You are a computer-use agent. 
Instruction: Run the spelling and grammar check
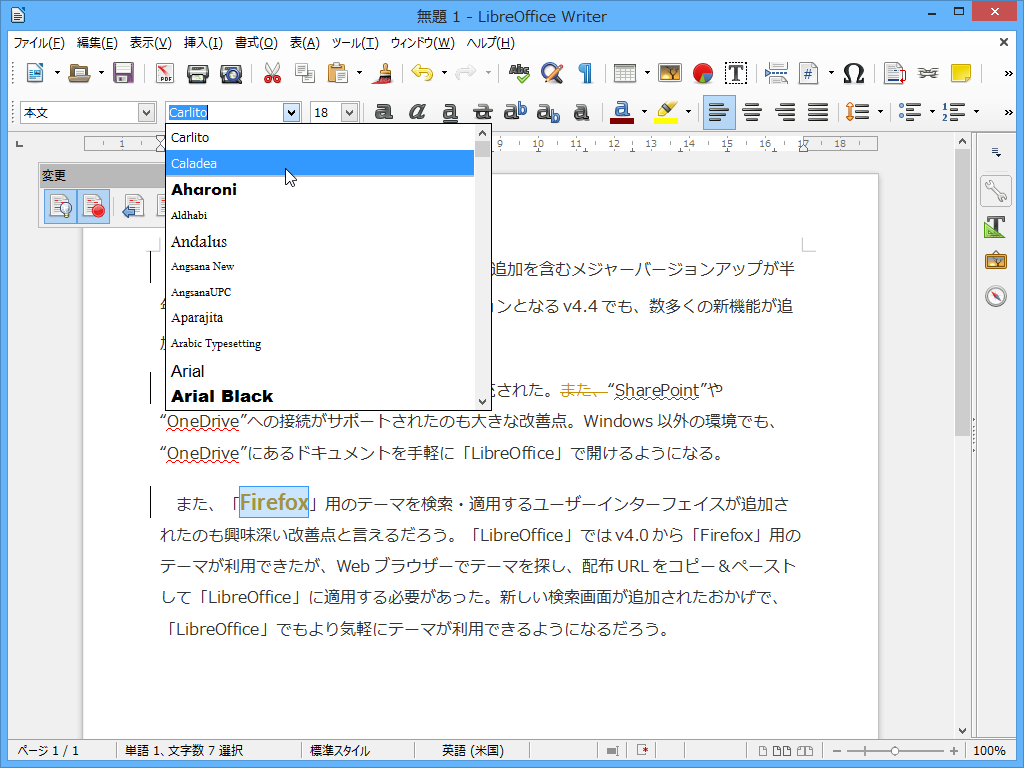519,72
